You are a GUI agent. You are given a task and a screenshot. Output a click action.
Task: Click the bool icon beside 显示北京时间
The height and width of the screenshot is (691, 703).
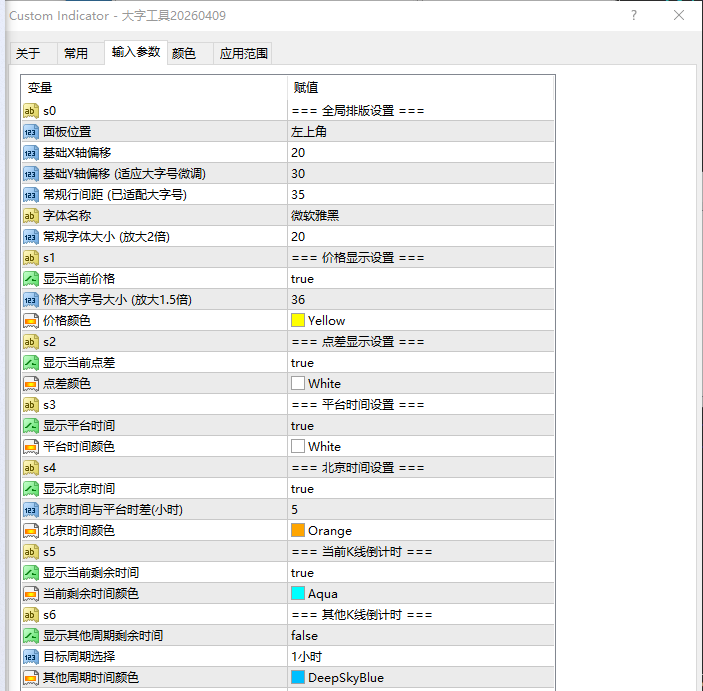click(30, 489)
